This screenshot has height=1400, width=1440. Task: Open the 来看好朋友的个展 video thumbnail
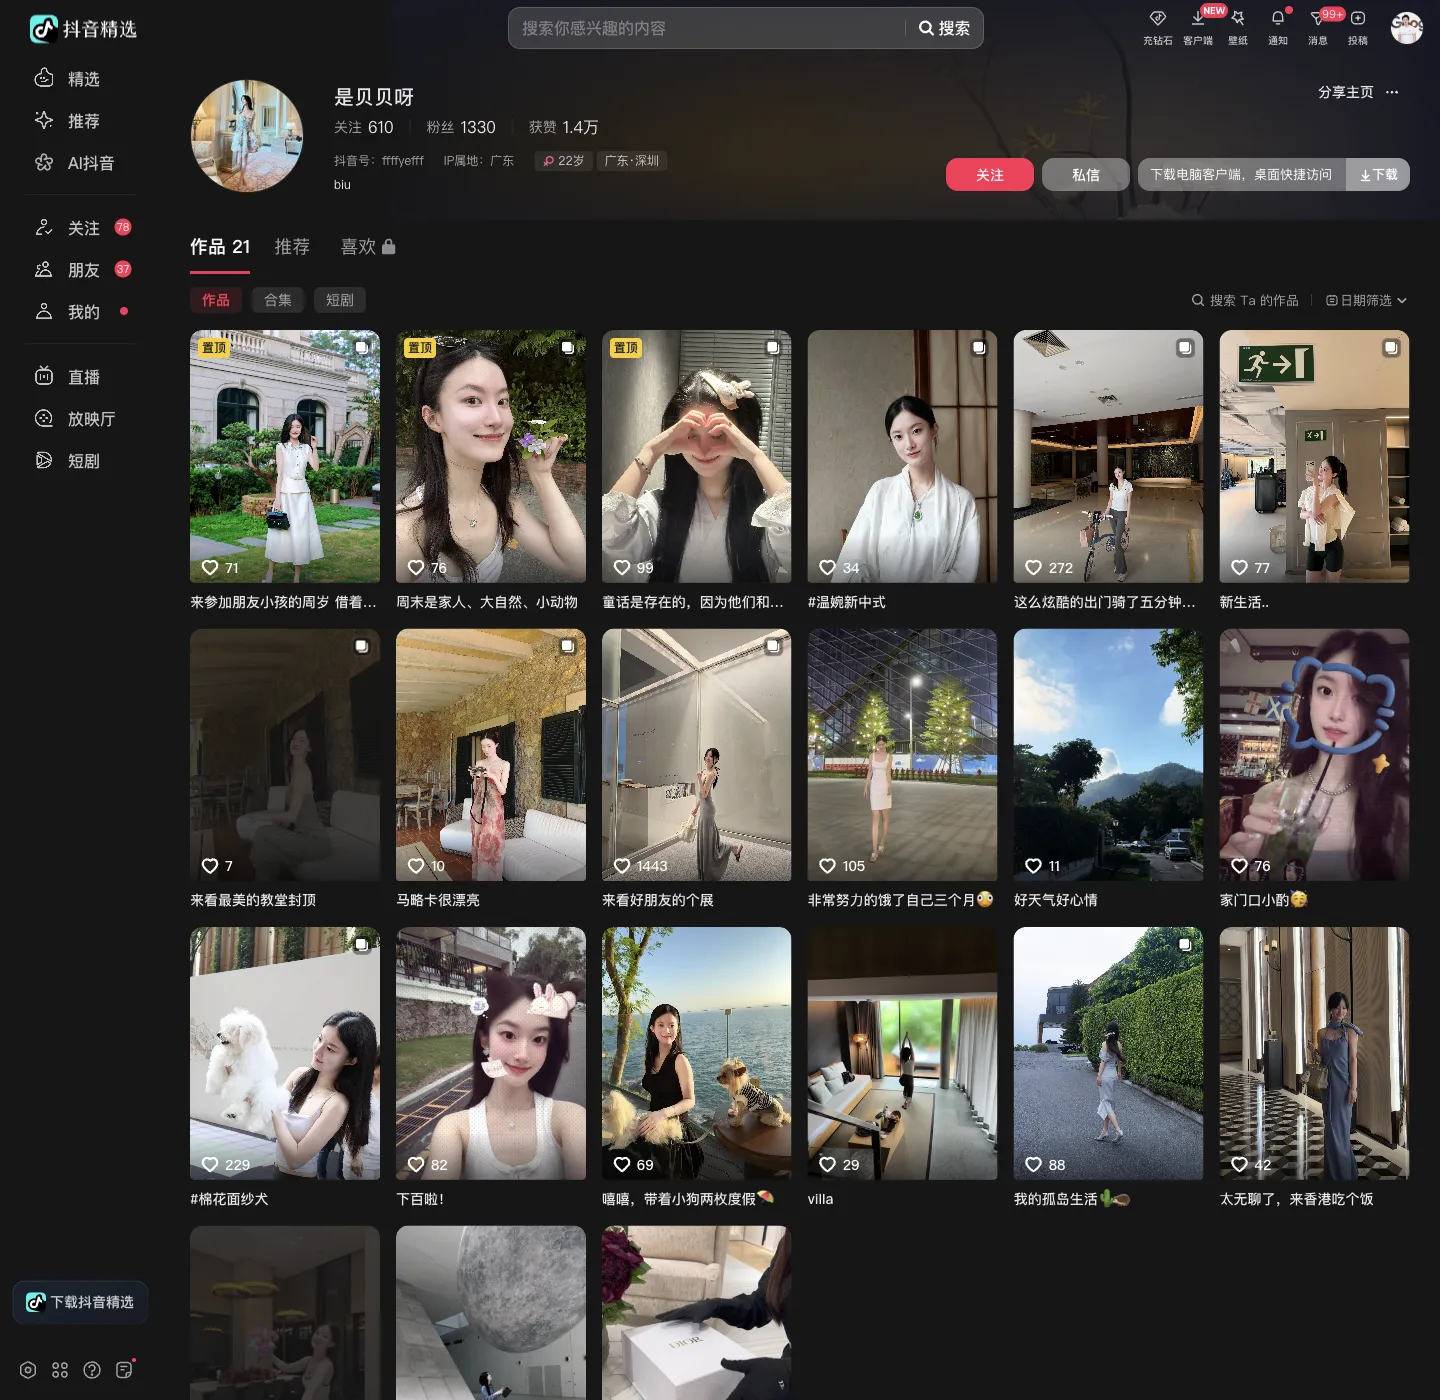tap(697, 755)
